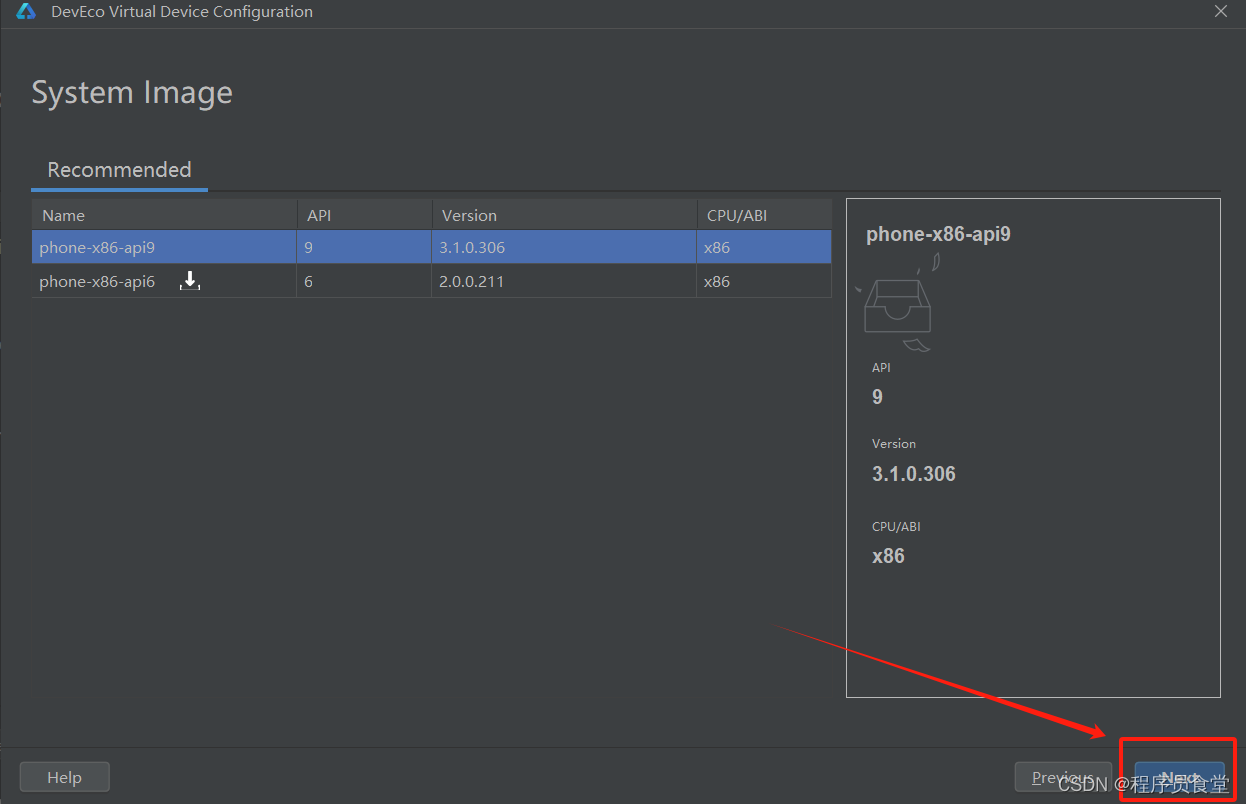This screenshot has width=1246, height=804.
Task: Proceed with the Next button
Action: (1179, 777)
